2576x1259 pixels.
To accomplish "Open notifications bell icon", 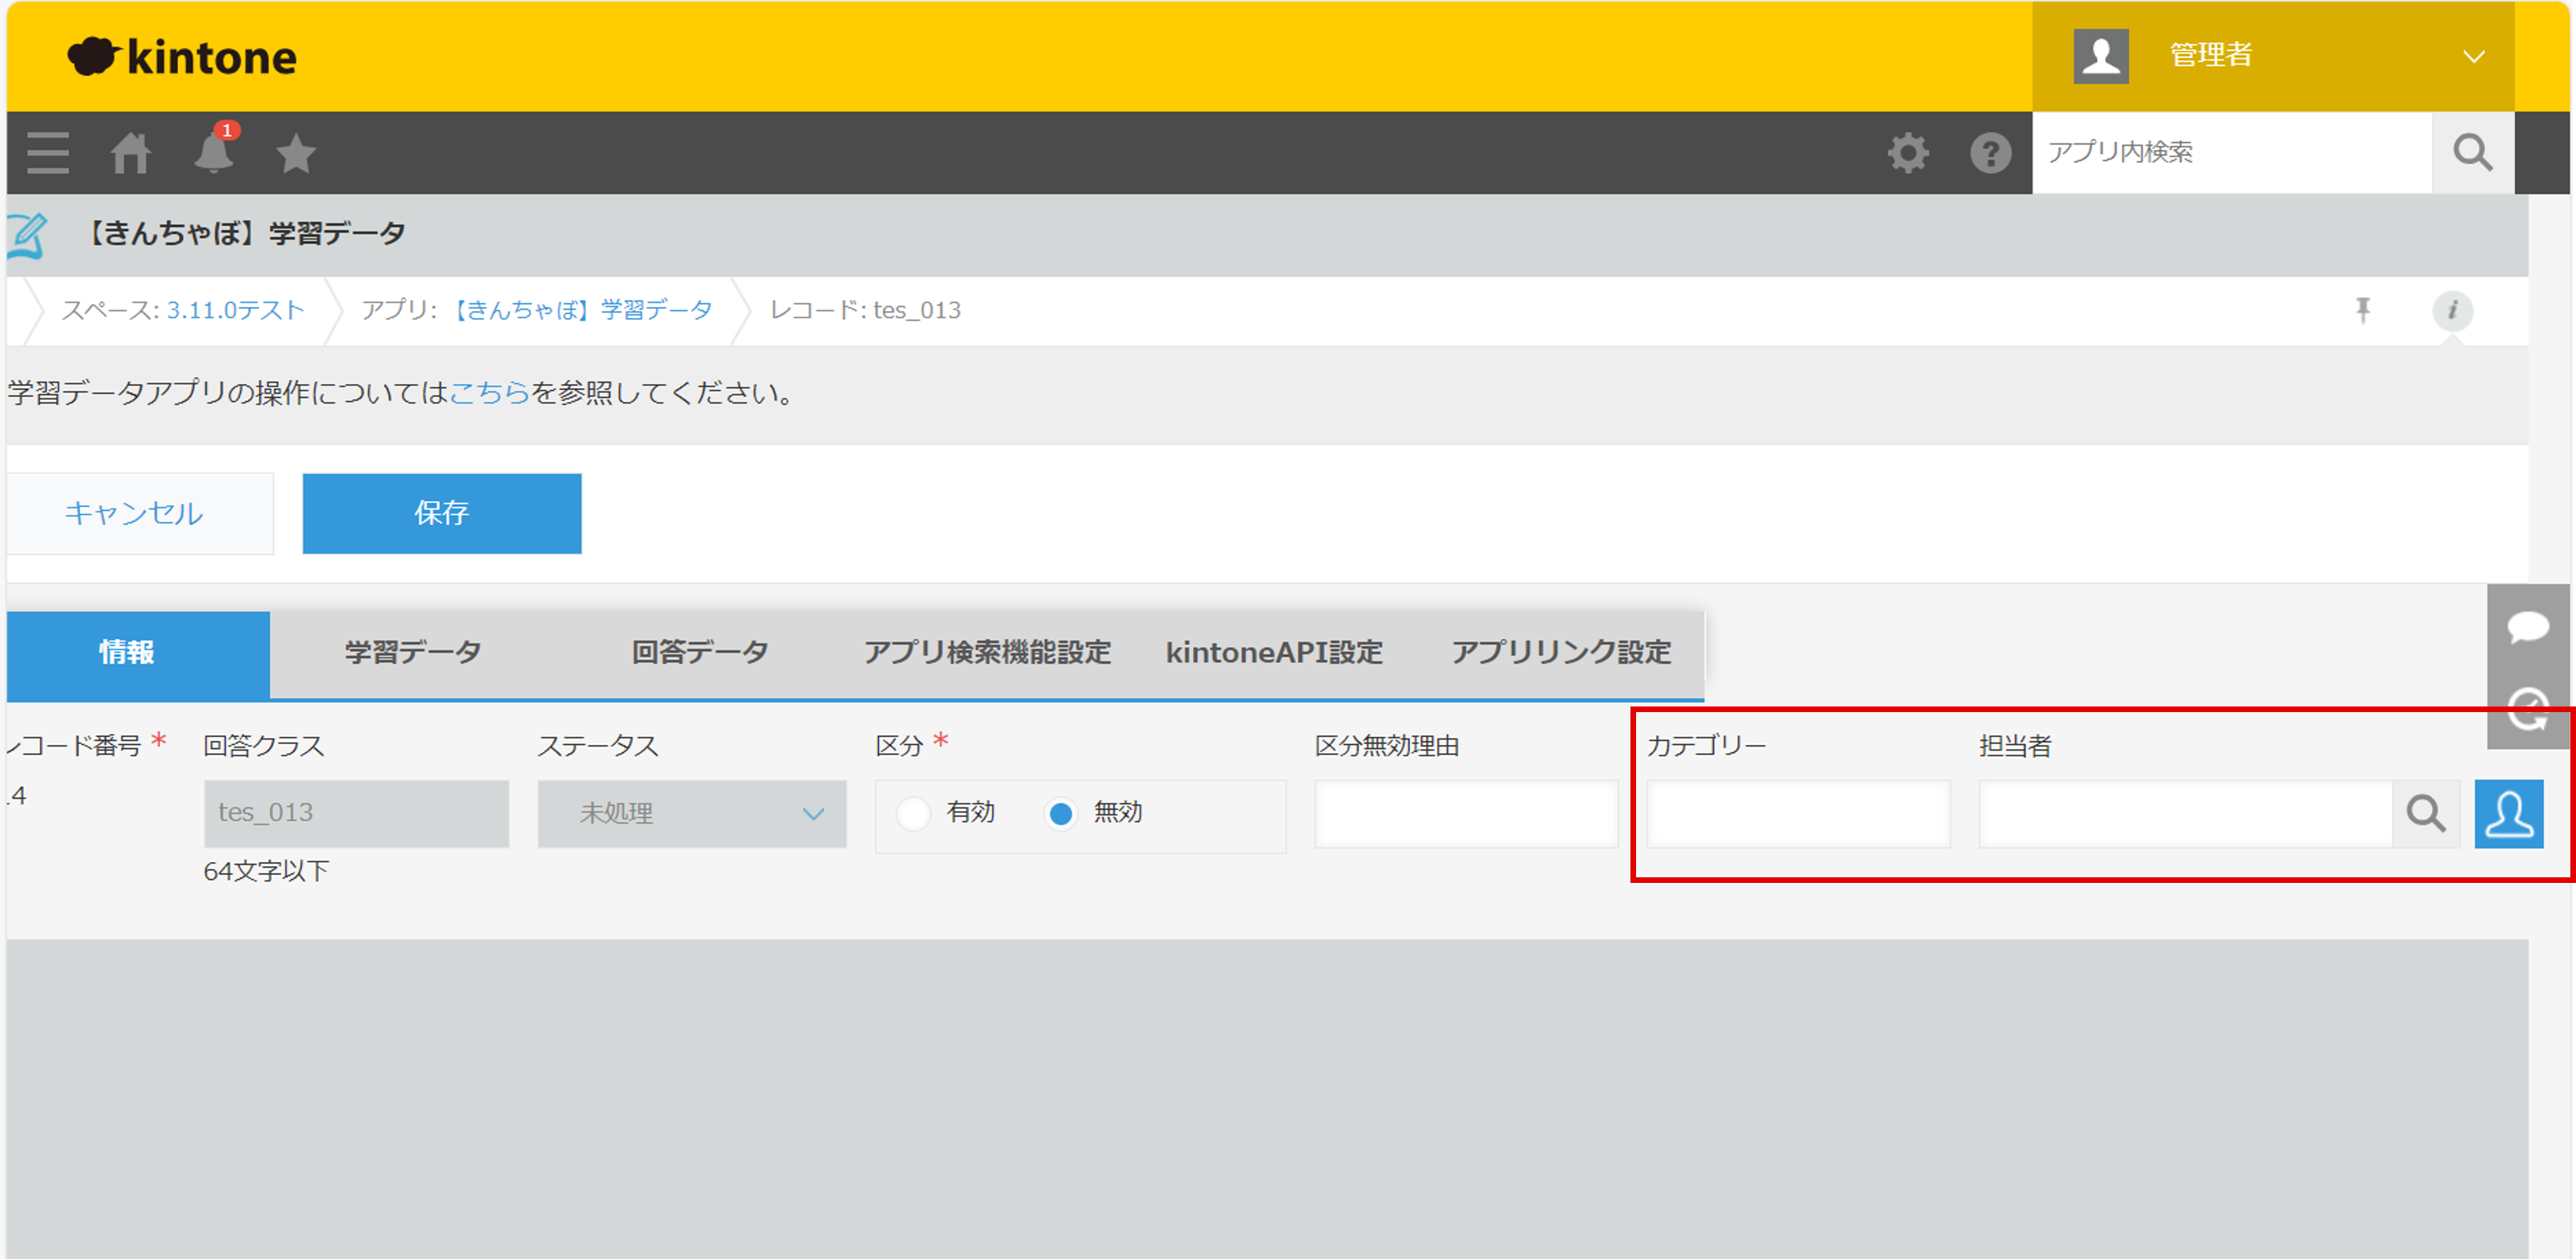I will (214, 153).
